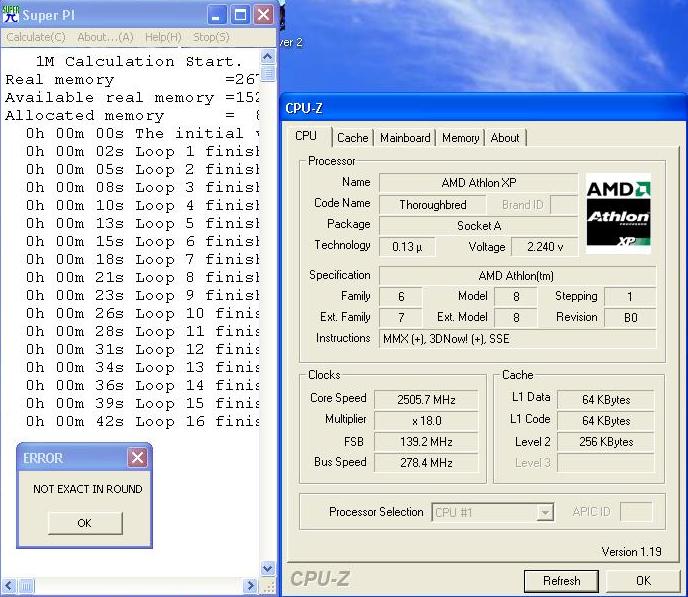
Task: Click the horizontal scrollbar left arrow in Super PI
Action: coord(9,586)
